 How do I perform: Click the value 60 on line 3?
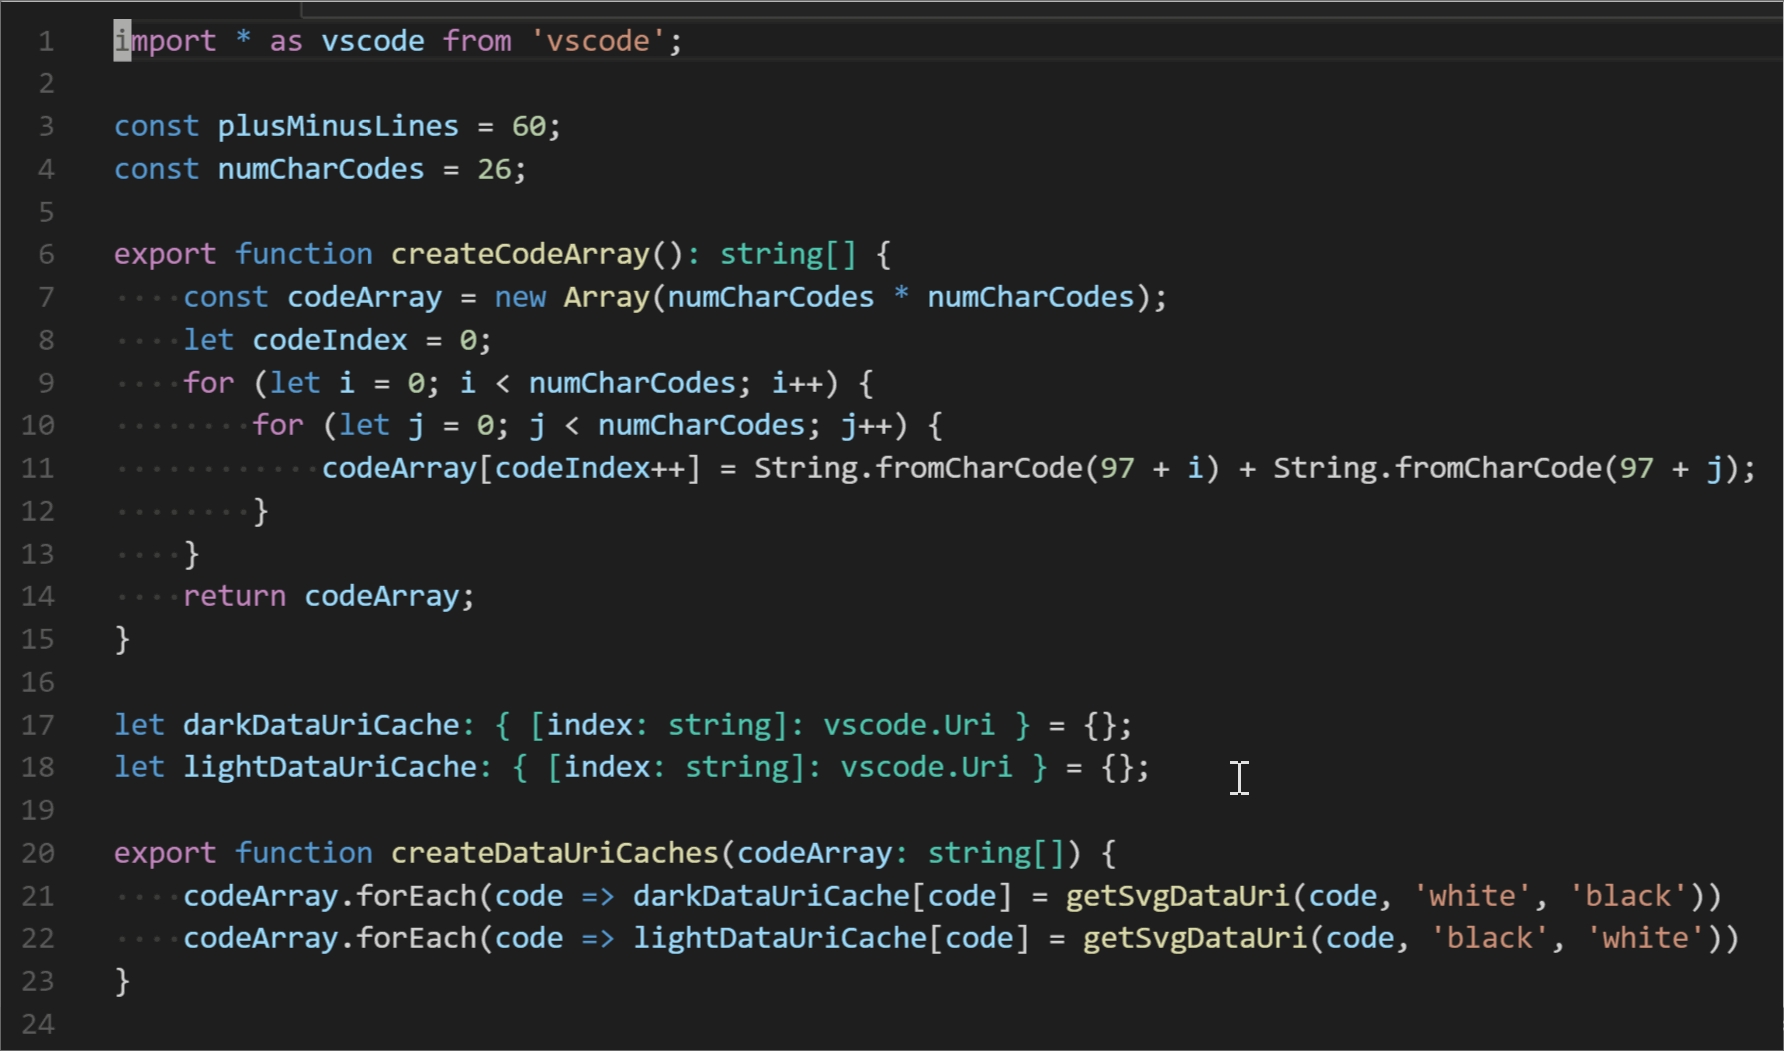529,126
